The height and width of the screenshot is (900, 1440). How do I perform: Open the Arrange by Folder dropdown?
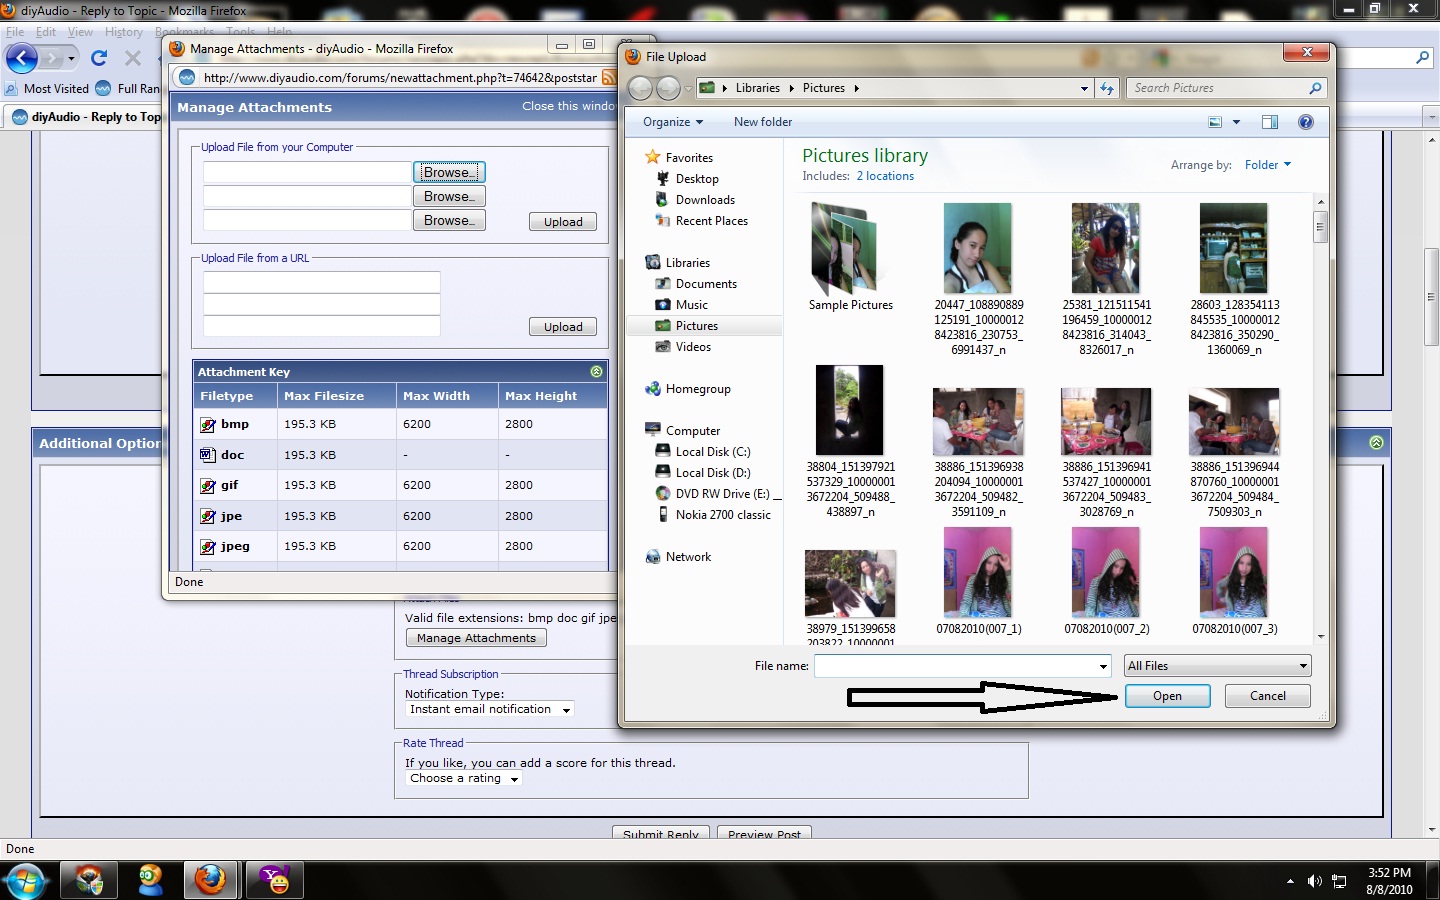[1267, 165]
